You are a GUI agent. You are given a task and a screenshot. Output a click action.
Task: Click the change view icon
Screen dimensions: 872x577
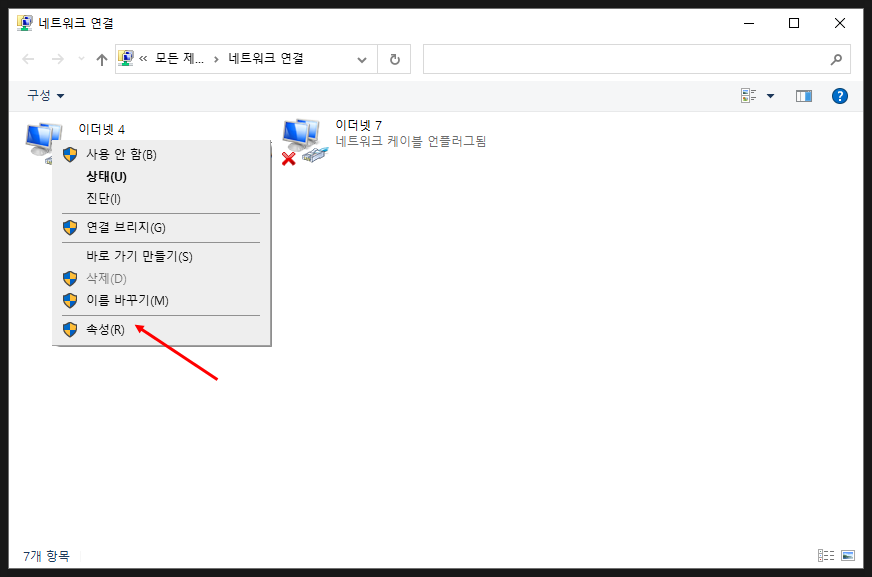pyautogui.click(x=749, y=96)
